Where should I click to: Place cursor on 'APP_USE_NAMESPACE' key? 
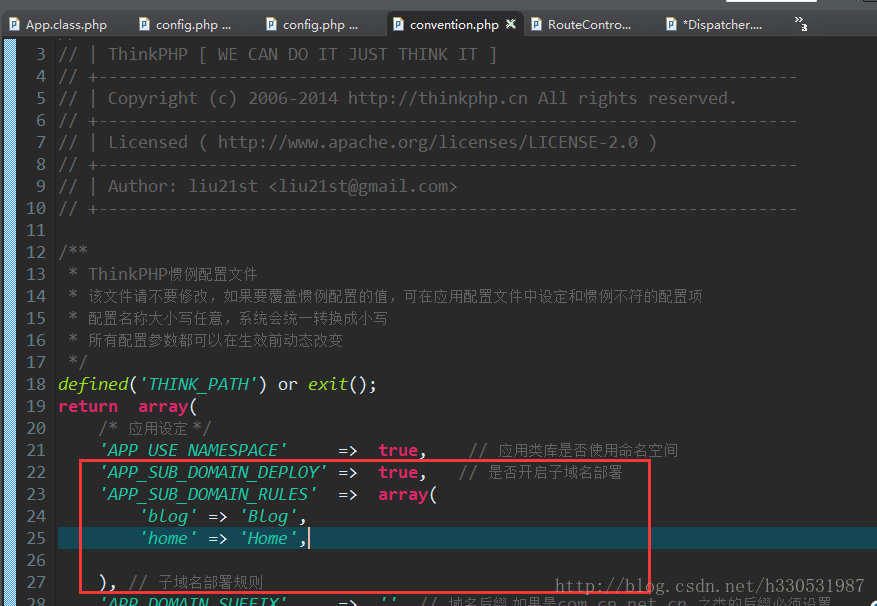(x=193, y=450)
